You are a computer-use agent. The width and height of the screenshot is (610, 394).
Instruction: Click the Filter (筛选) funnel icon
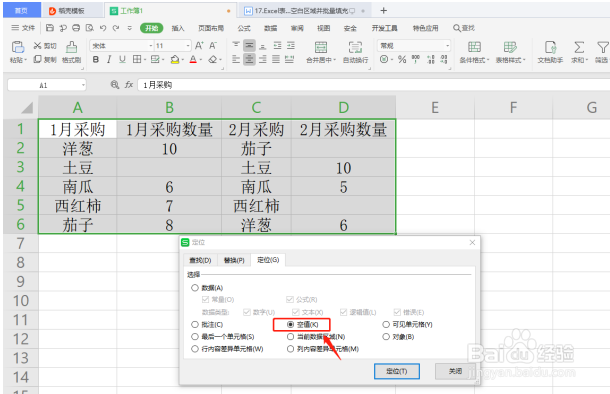pos(603,47)
